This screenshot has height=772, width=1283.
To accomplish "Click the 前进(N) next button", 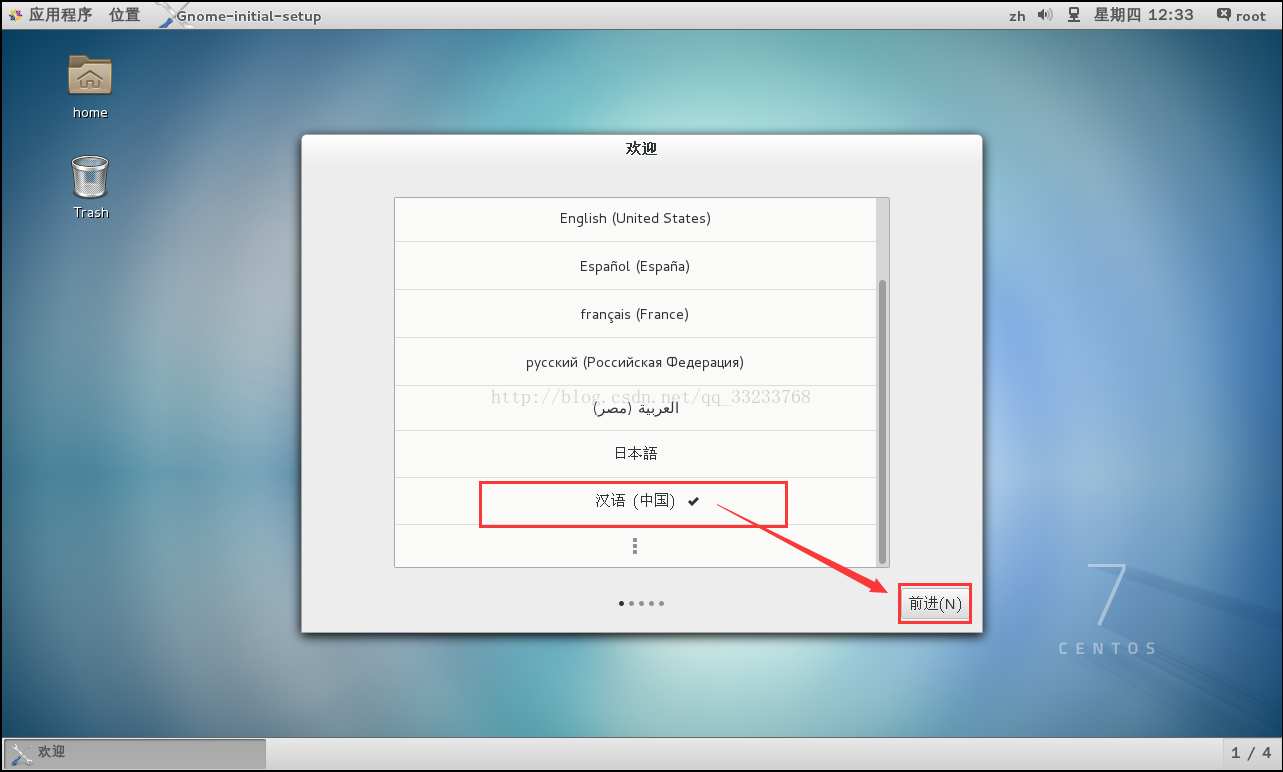I will click(x=935, y=604).
